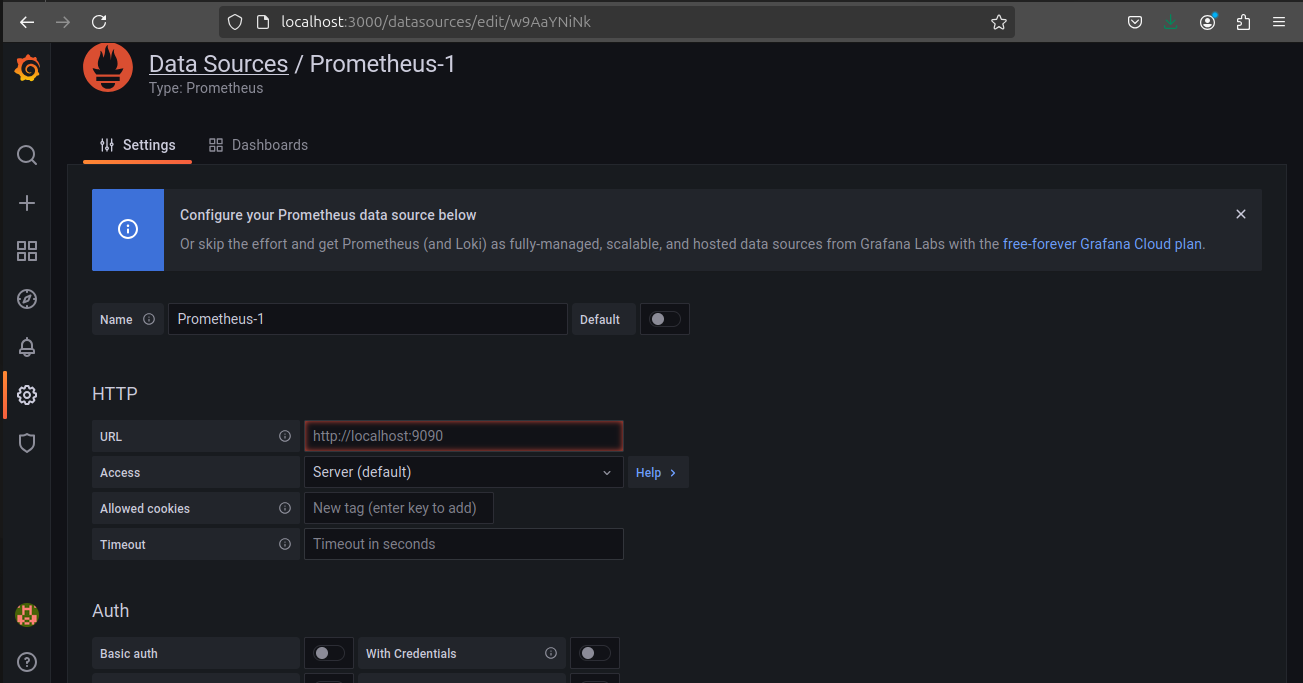Open the Data Sources breadcrumb link

tap(218, 64)
